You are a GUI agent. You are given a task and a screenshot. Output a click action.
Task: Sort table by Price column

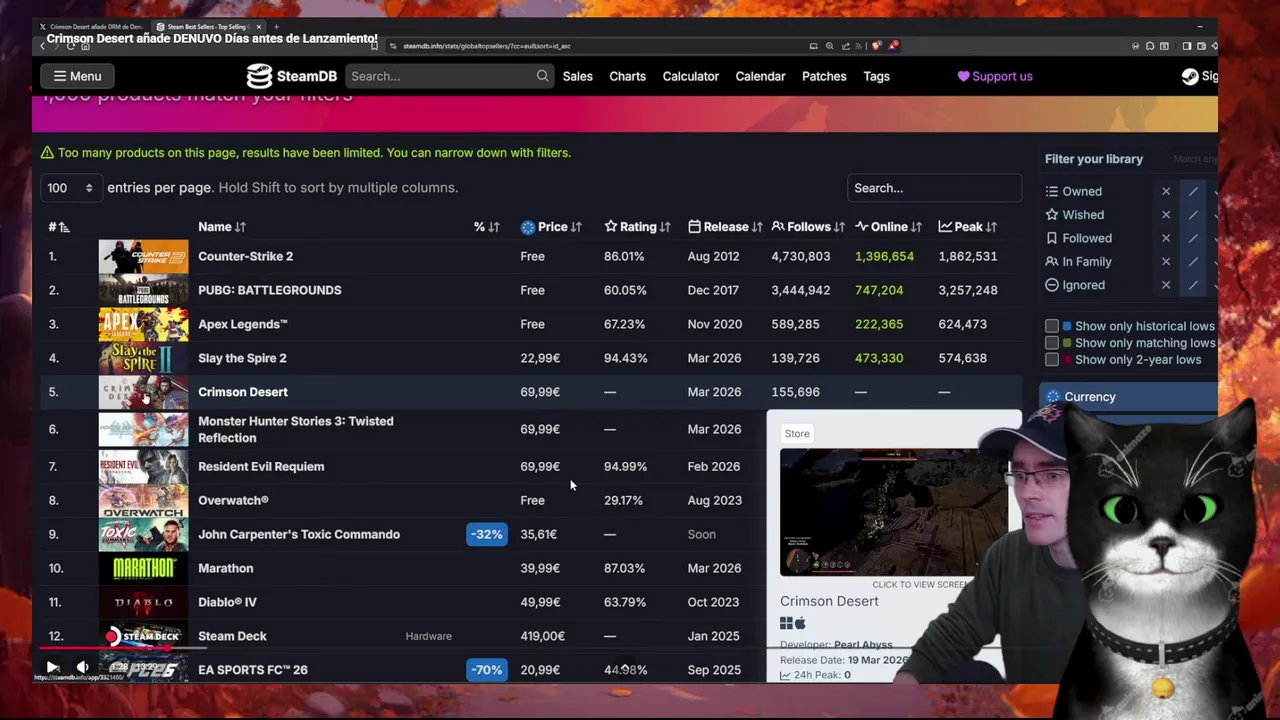tap(552, 227)
